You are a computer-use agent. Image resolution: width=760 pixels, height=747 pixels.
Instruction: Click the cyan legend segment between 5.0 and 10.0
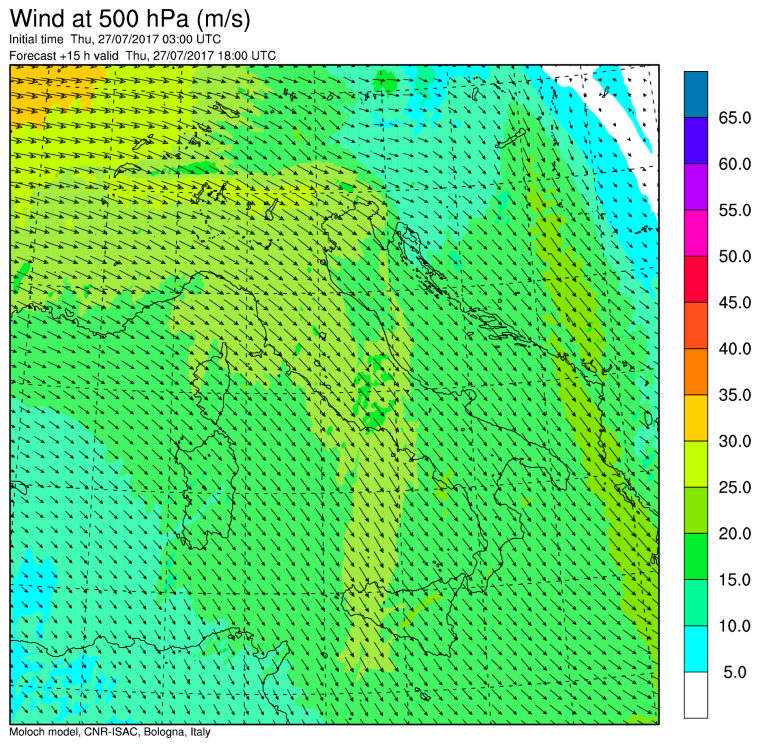[x=696, y=649]
